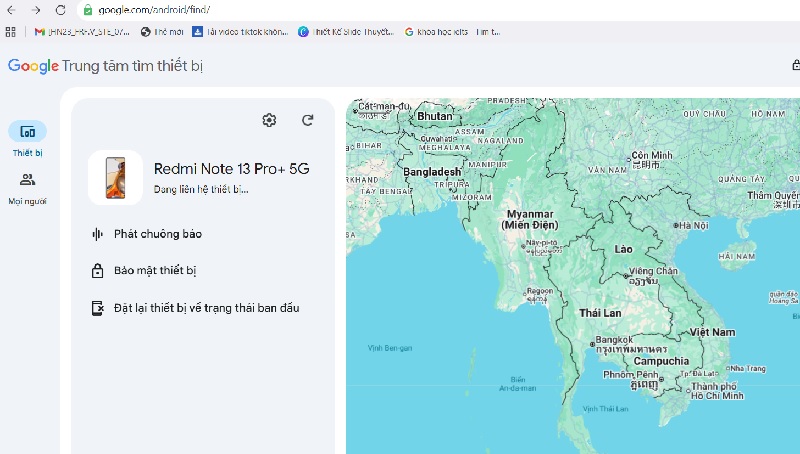Open the bookmarks apps grid icon

point(11,32)
